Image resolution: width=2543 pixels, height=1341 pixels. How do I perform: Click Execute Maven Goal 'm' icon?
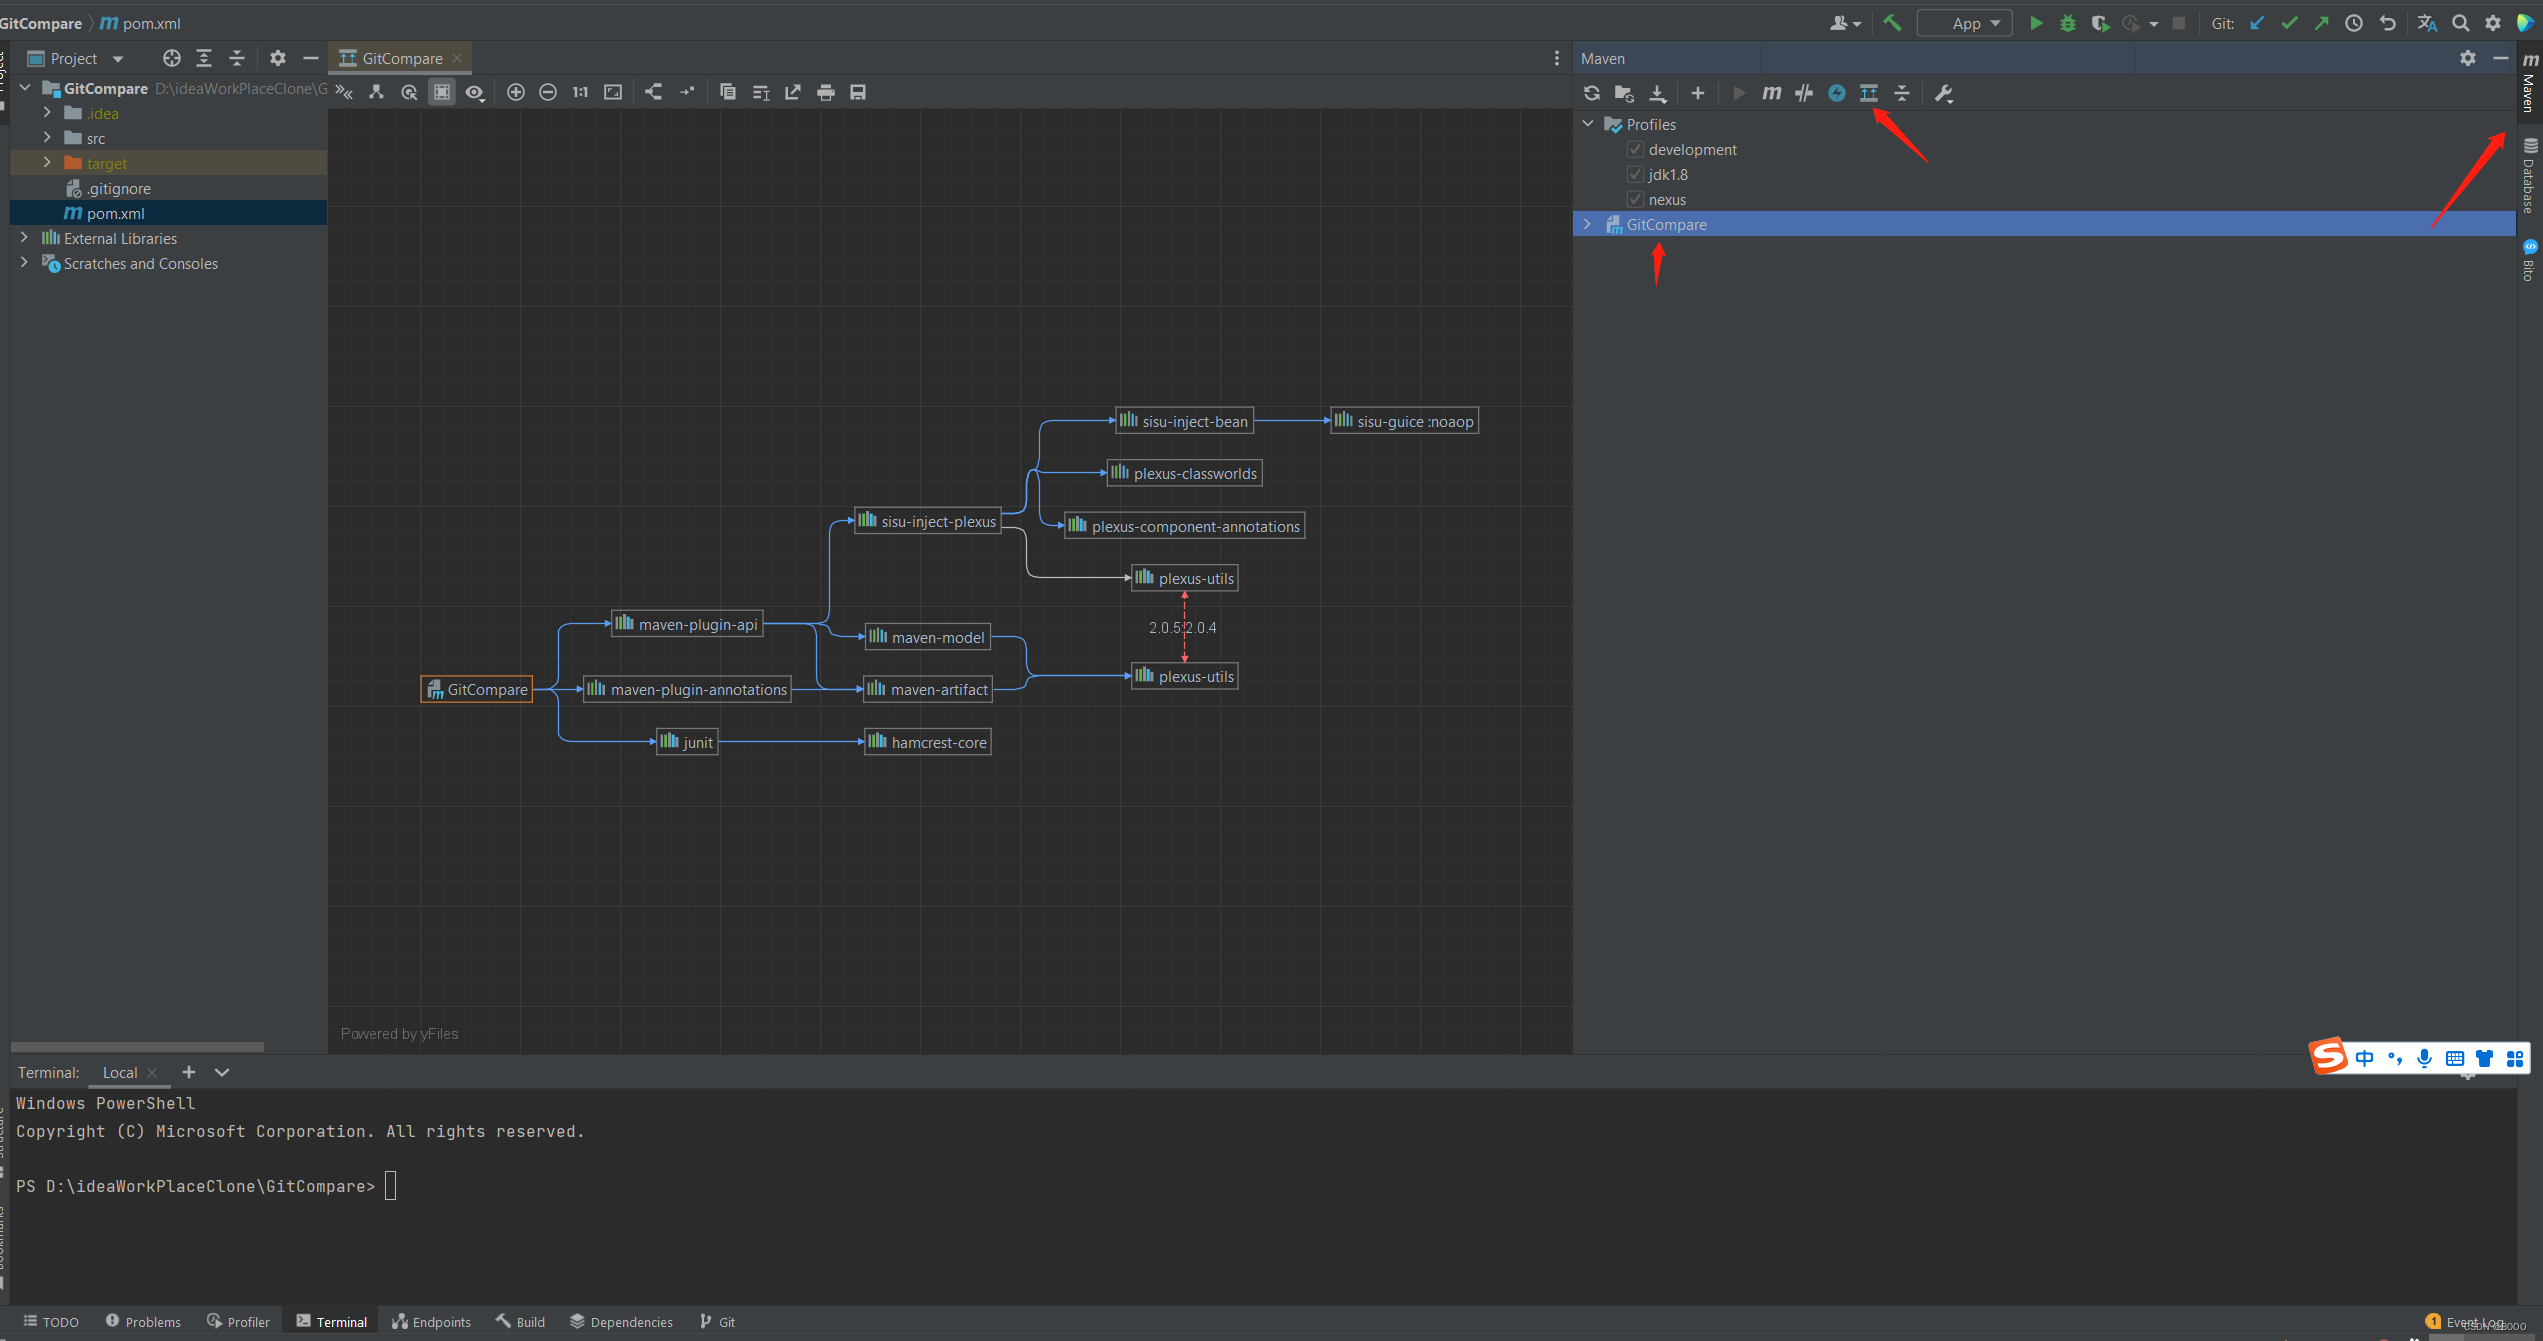(1771, 93)
